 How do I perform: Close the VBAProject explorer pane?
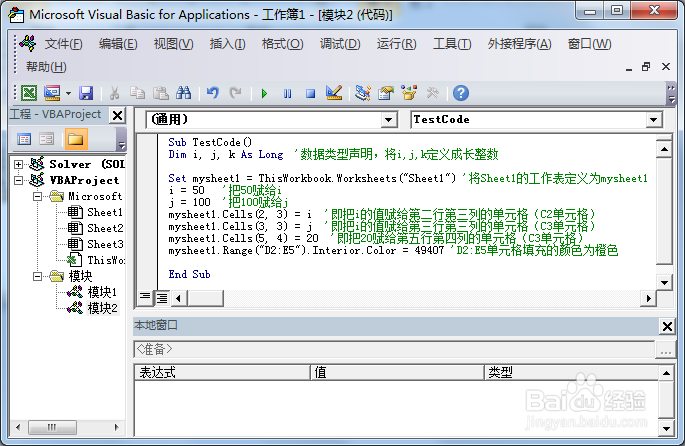(117, 115)
